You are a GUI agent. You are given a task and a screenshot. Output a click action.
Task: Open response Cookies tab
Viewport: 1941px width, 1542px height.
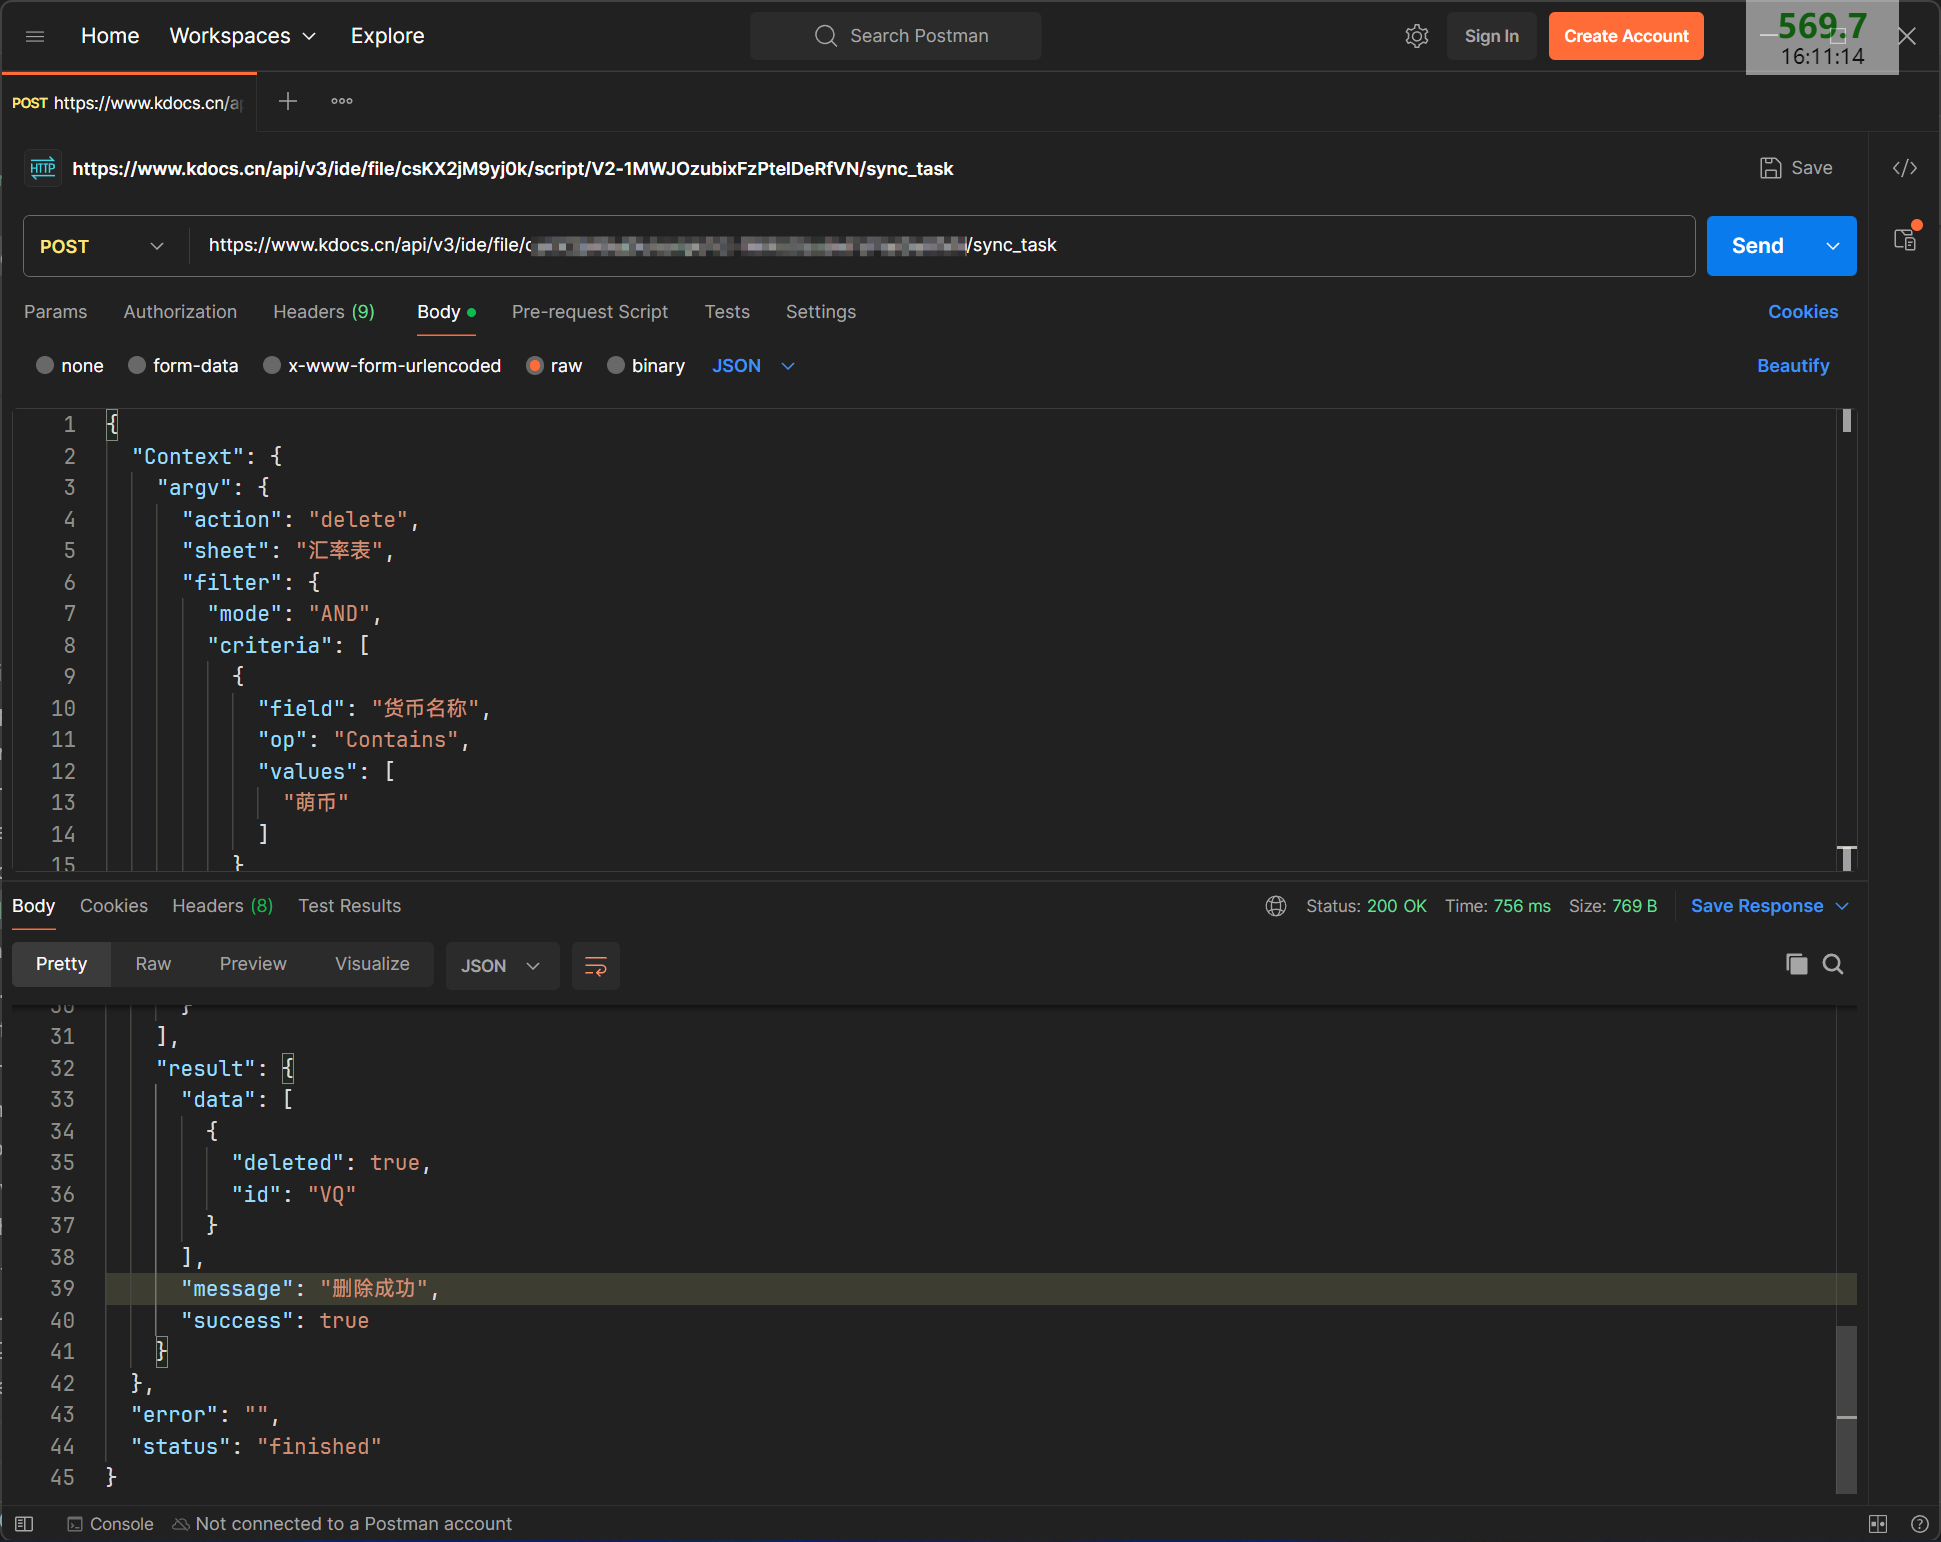[x=114, y=906]
